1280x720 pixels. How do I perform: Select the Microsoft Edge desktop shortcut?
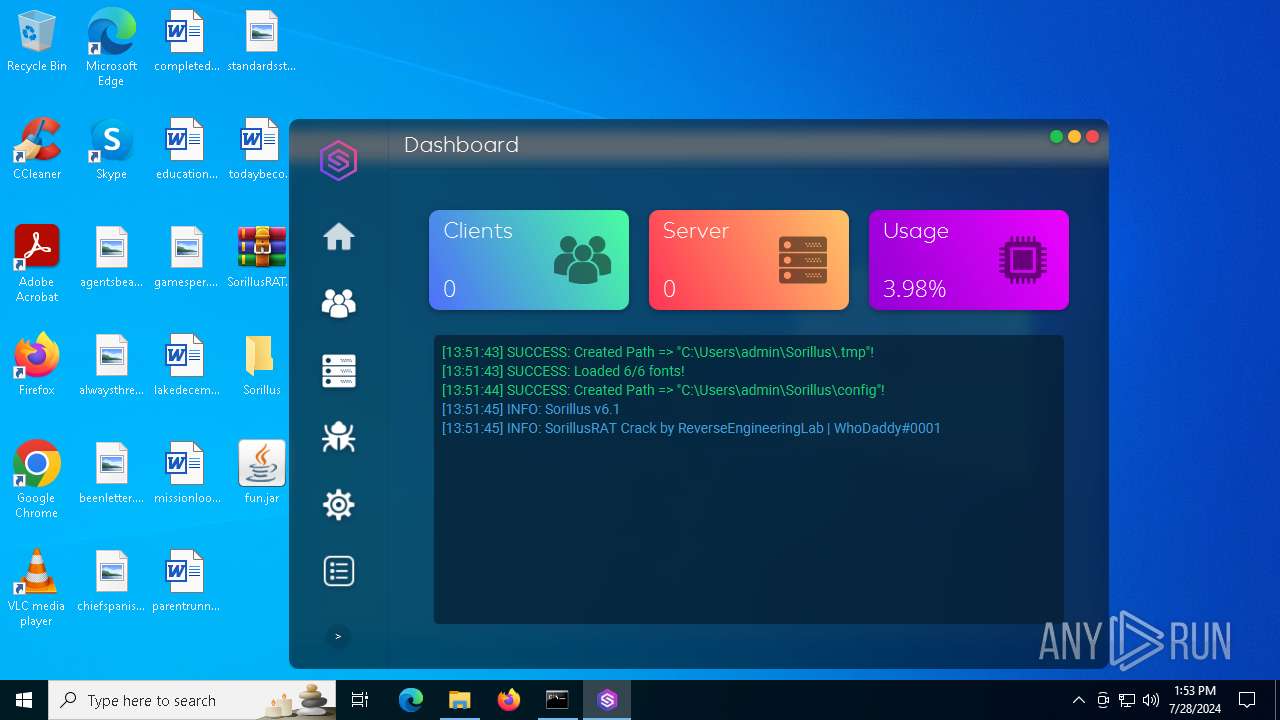(111, 48)
